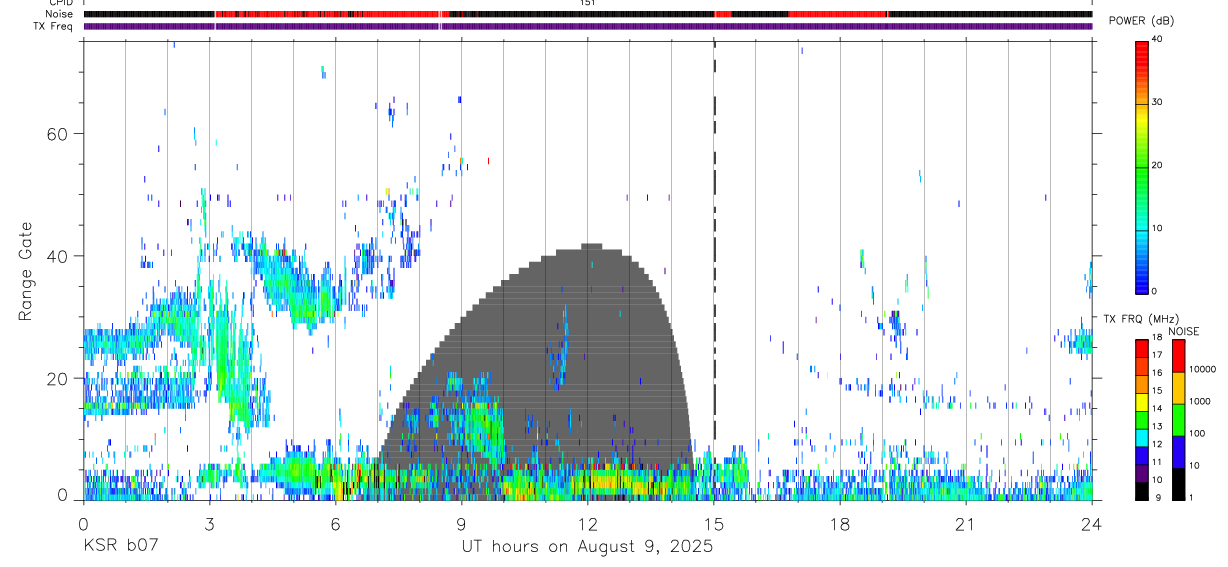
Task: Click the '24' hour tick on time axis
Action: pyautogui.click(x=1092, y=523)
